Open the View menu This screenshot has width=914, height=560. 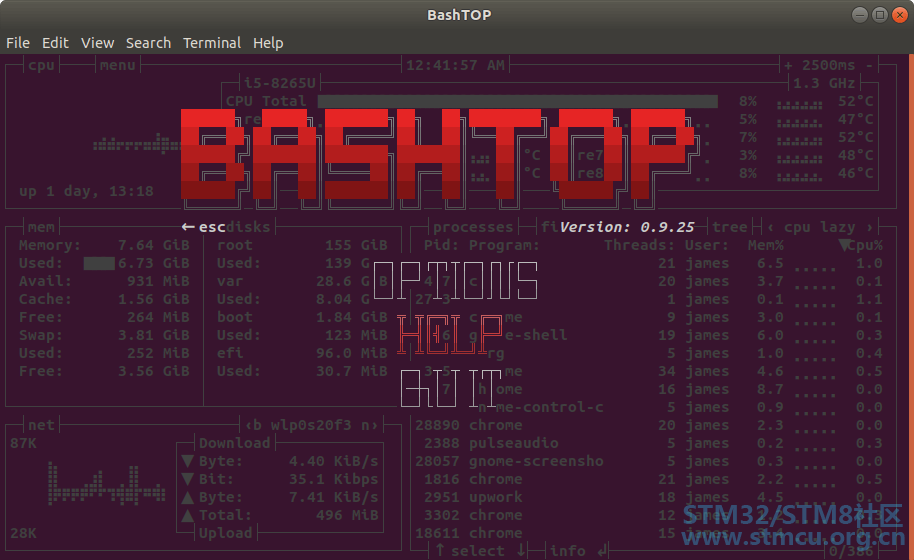click(x=97, y=43)
